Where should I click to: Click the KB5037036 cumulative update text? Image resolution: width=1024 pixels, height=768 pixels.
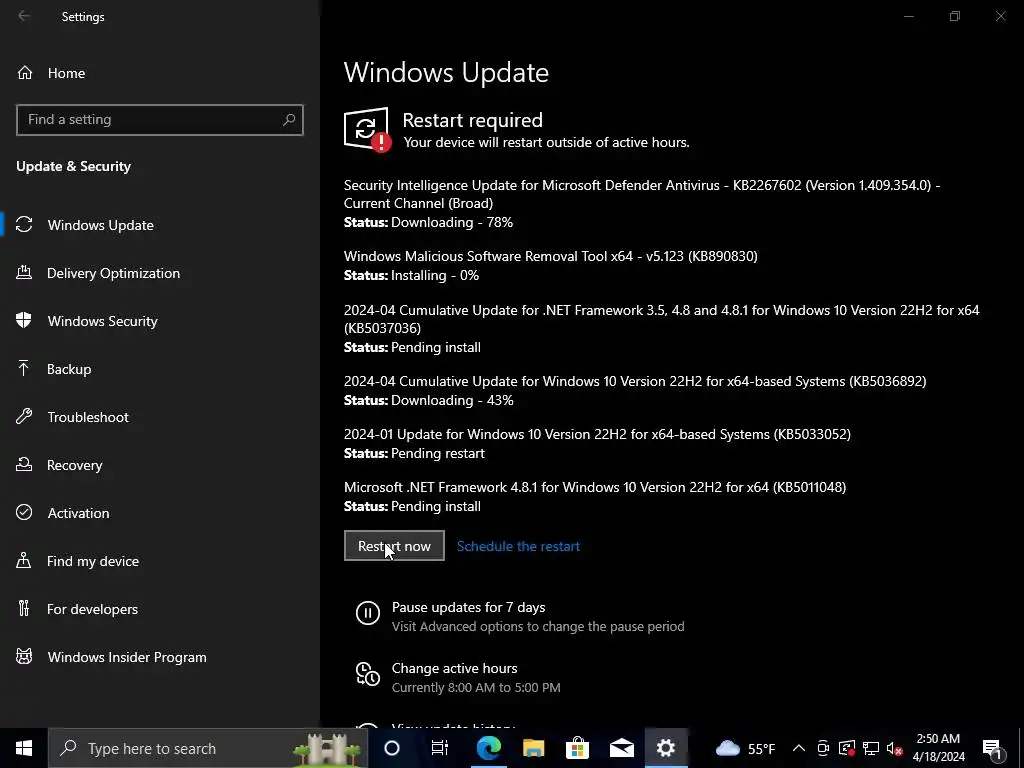tap(662, 319)
